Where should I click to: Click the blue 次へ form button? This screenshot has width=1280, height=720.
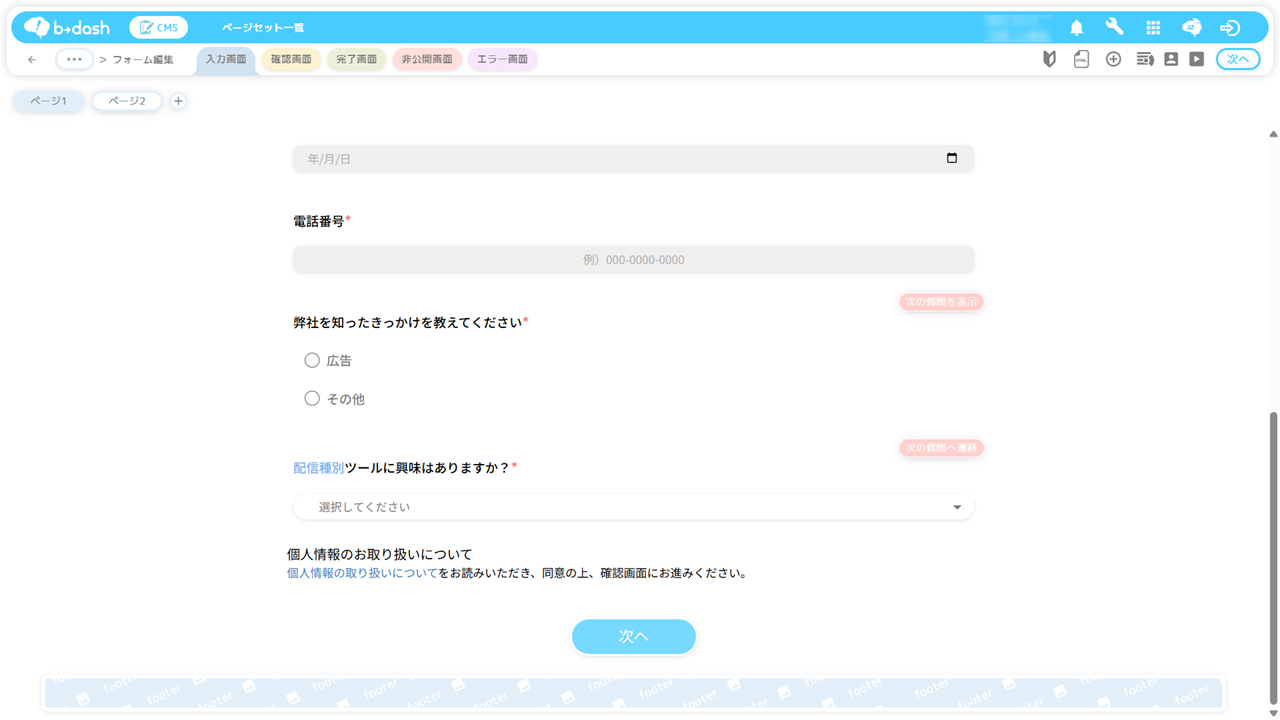point(633,636)
